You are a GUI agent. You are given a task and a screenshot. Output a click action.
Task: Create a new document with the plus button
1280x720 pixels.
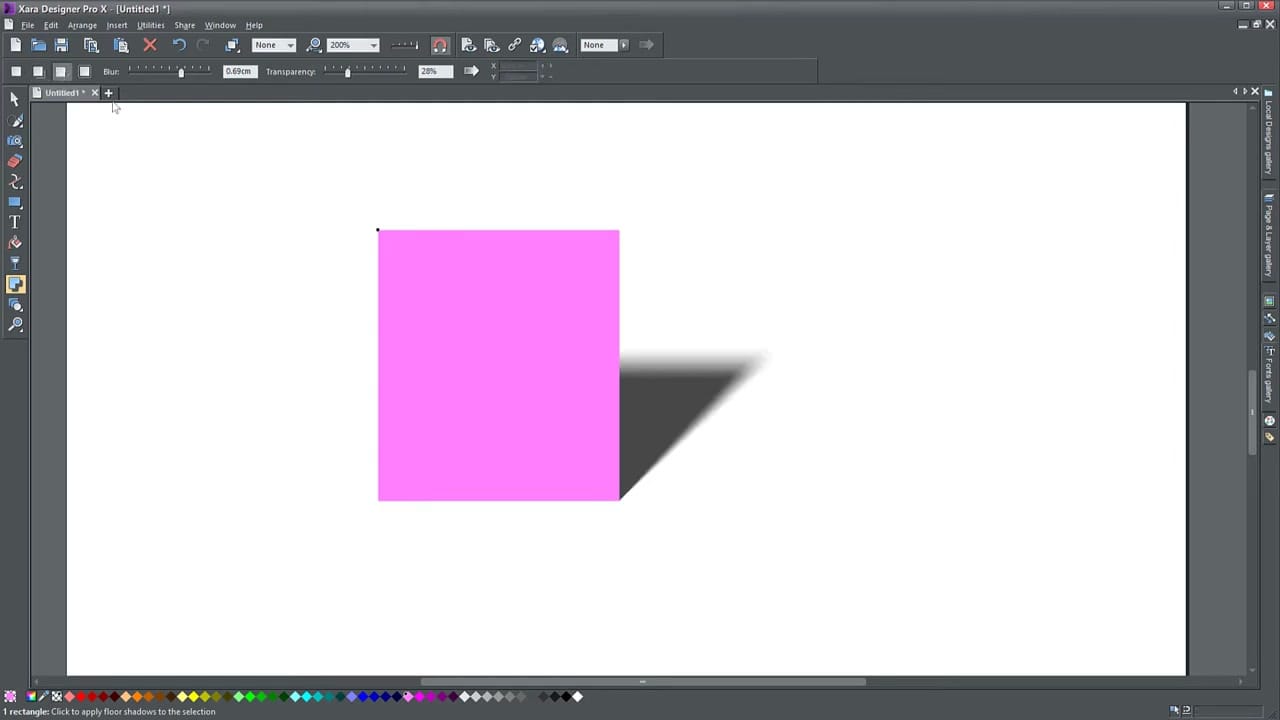click(108, 92)
